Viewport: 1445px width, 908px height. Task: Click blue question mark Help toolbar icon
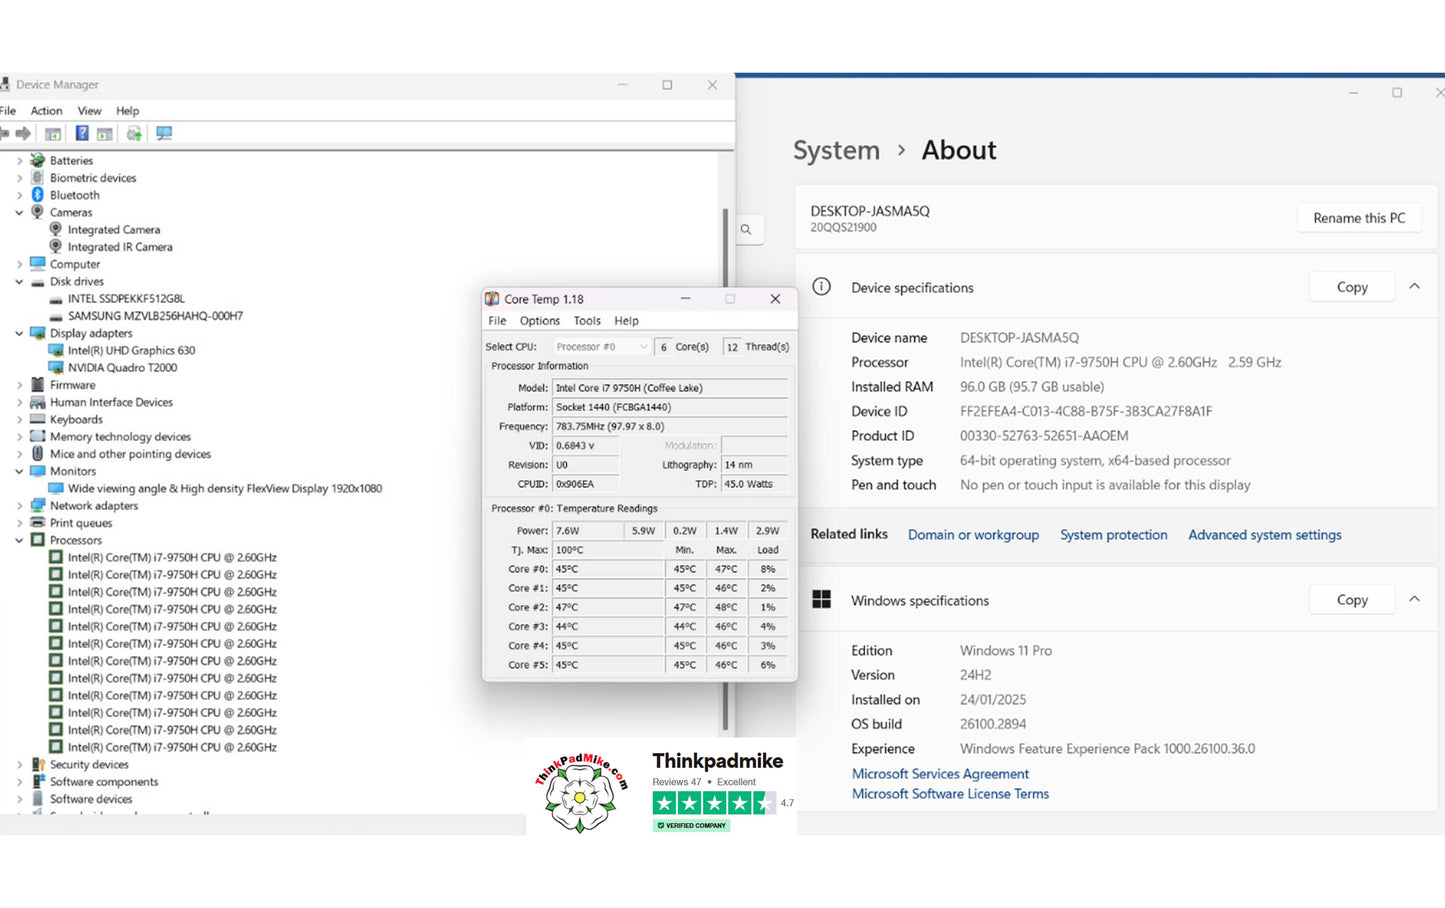pos(82,133)
